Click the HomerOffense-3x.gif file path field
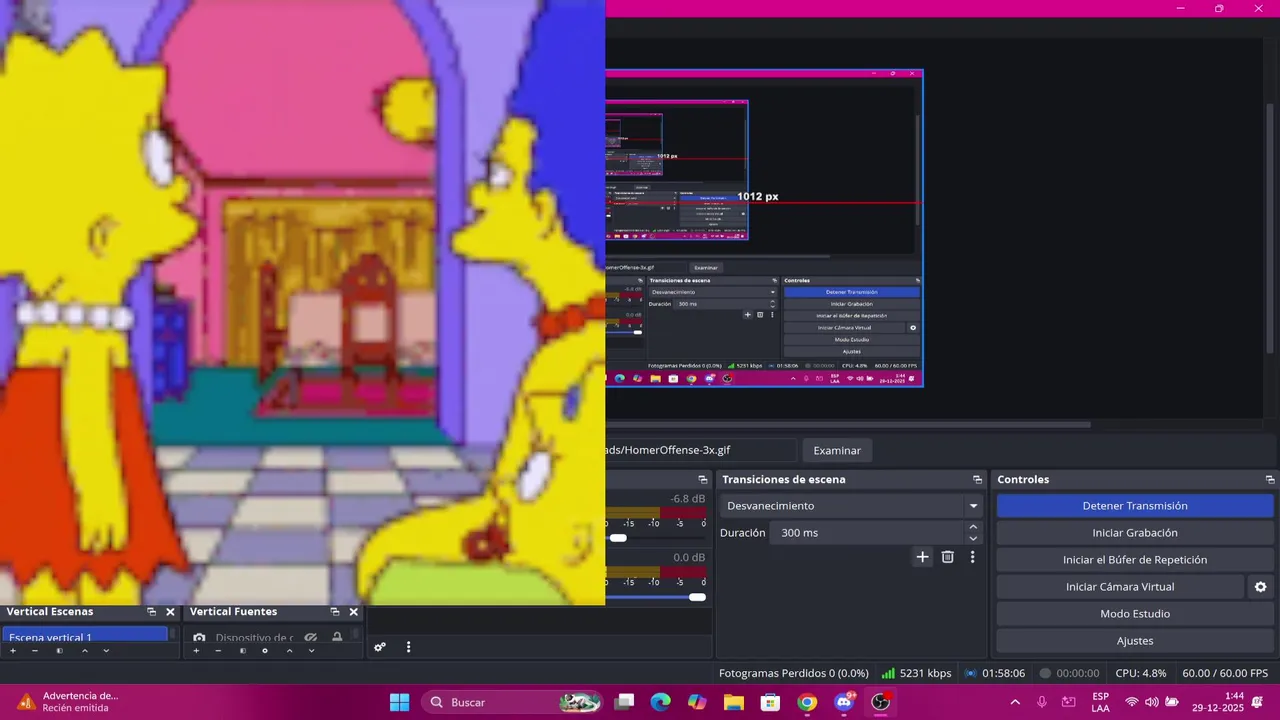Image resolution: width=1280 pixels, height=720 pixels. (x=700, y=450)
